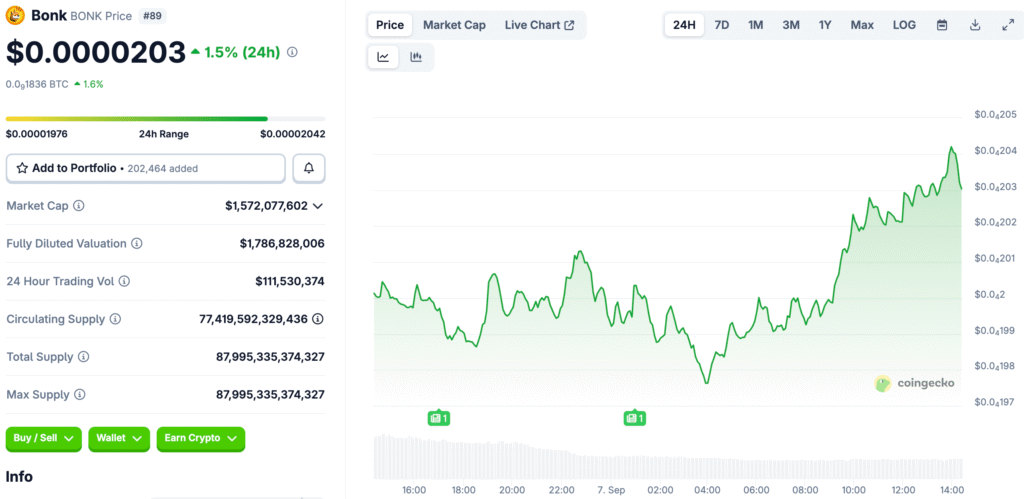This screenshot has width=1024, height=499.
Task: Select 1M time range
Action: pos(756,25)
